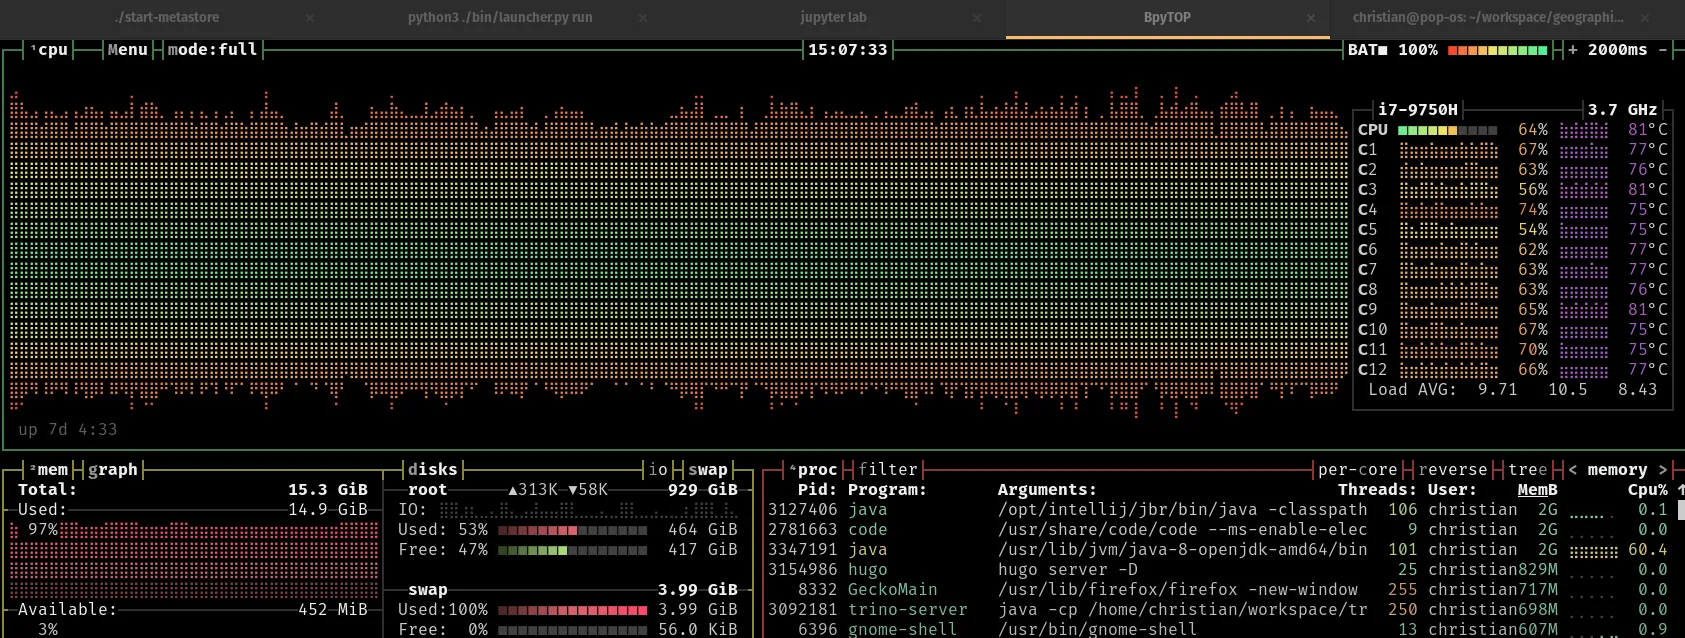Click the process list scroll-up arrow
1685x638 pixels.
[x=1681, y=490]
